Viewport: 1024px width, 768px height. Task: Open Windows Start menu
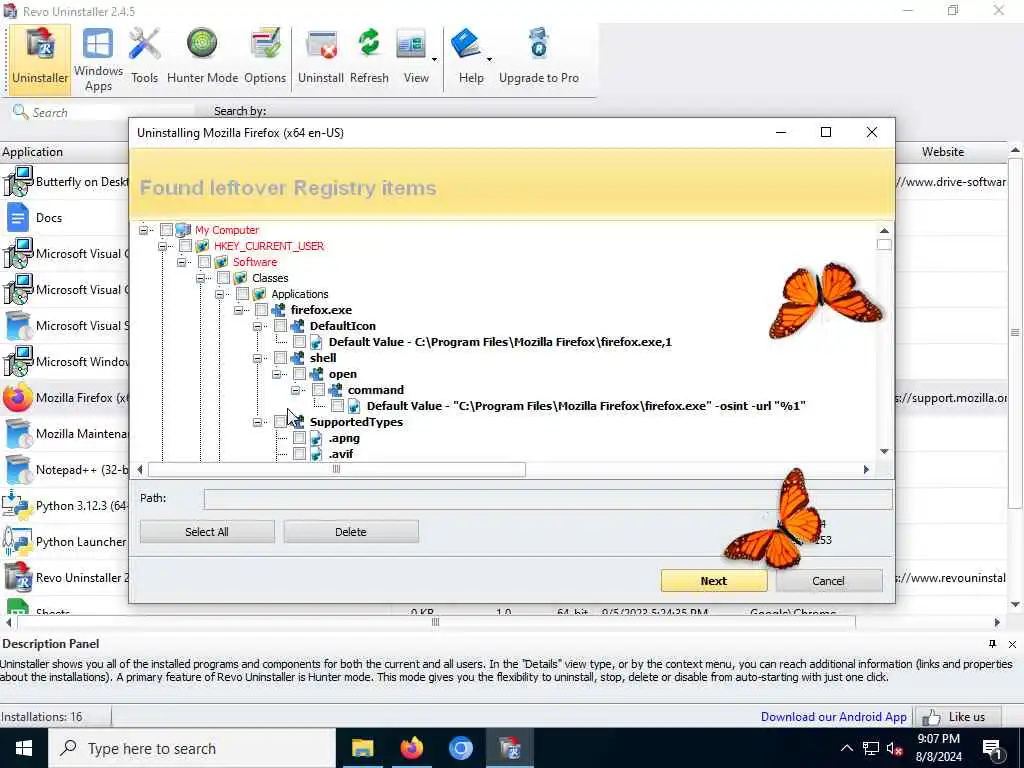(24, 748)
